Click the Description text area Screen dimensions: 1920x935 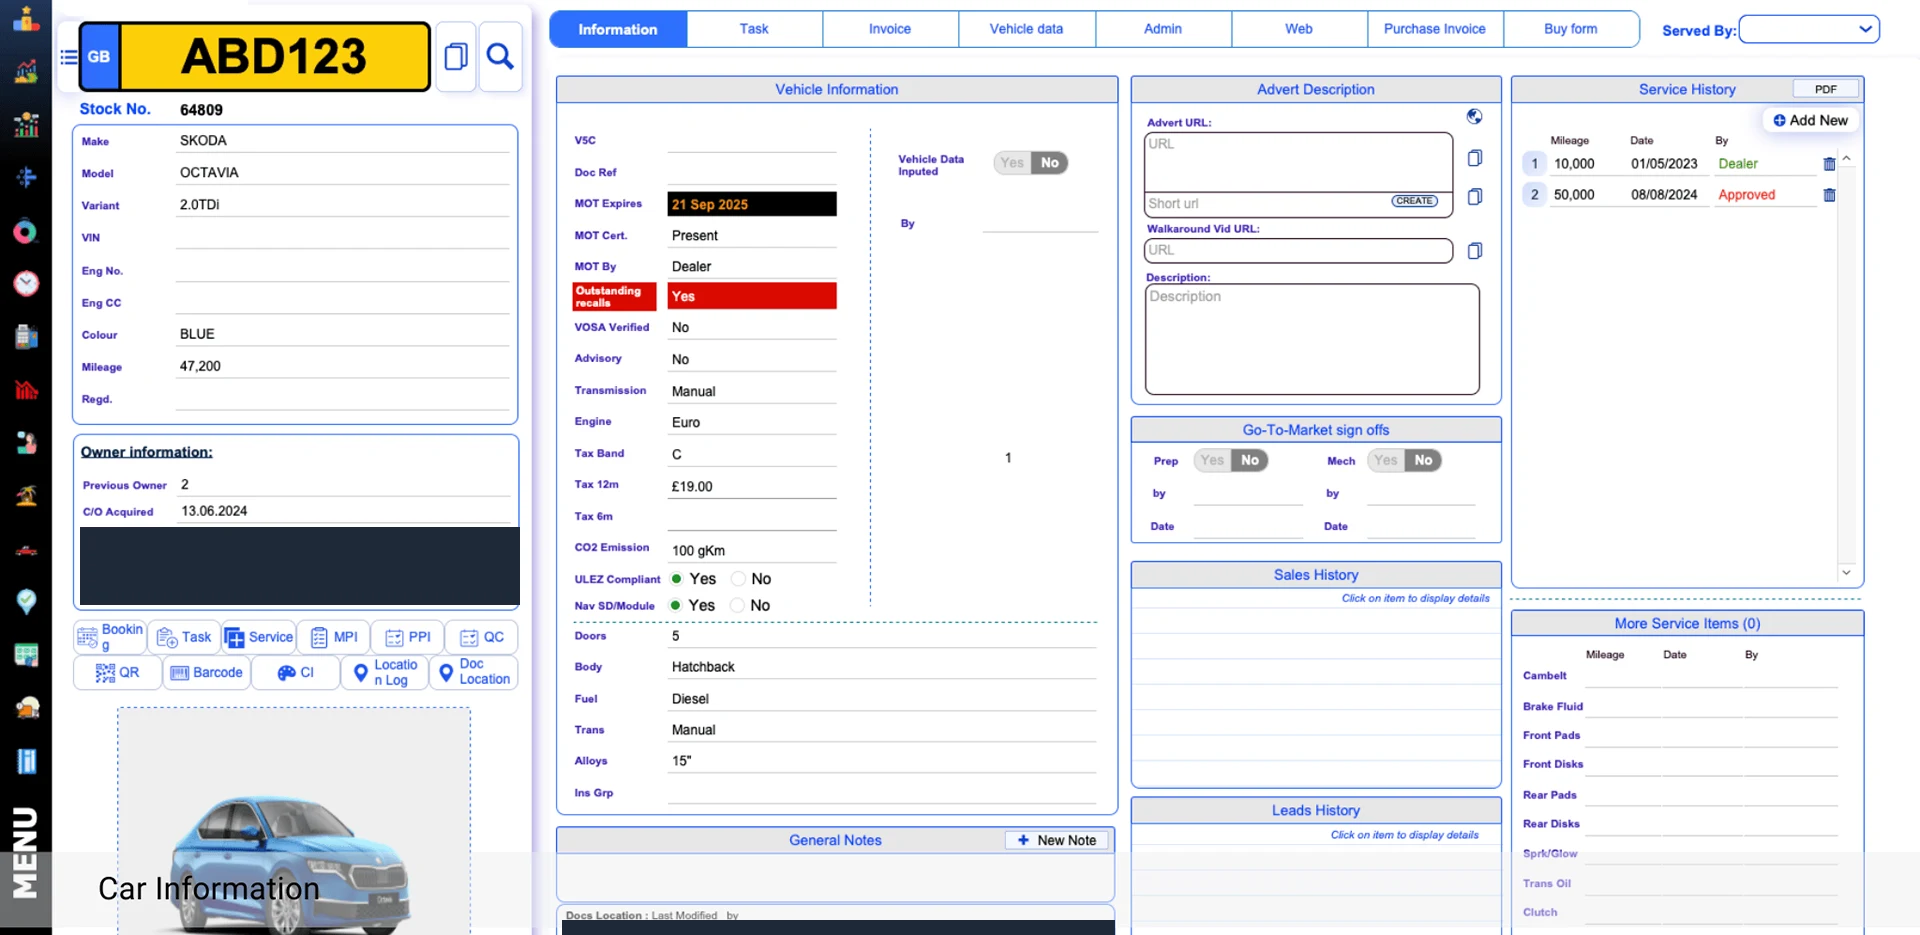pos(1312,339)
